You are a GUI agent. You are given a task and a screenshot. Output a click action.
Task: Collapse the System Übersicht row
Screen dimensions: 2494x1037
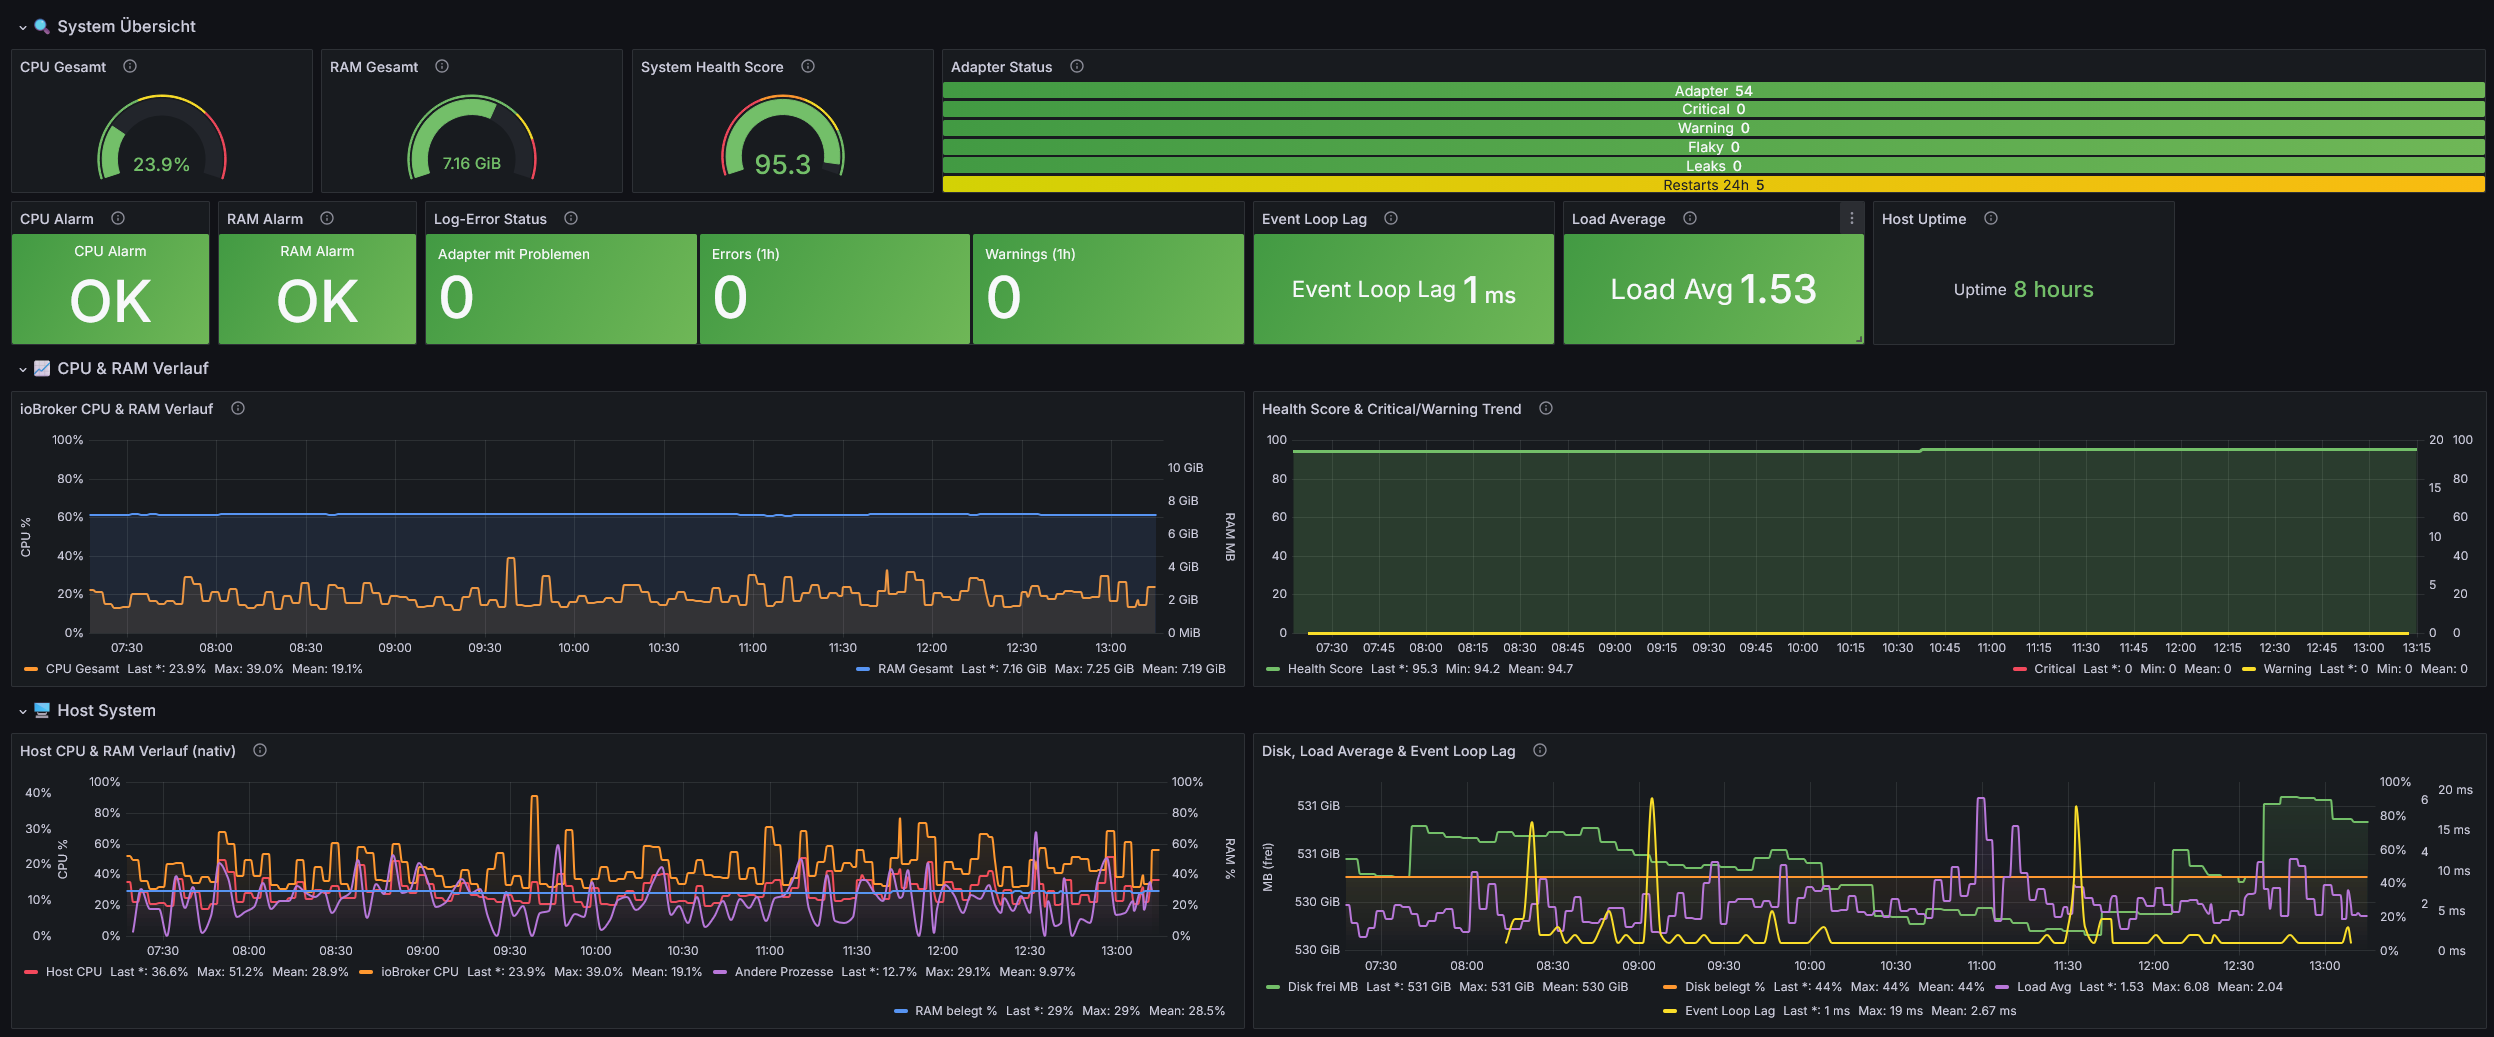pyautogui.click(x=23, y=27)
